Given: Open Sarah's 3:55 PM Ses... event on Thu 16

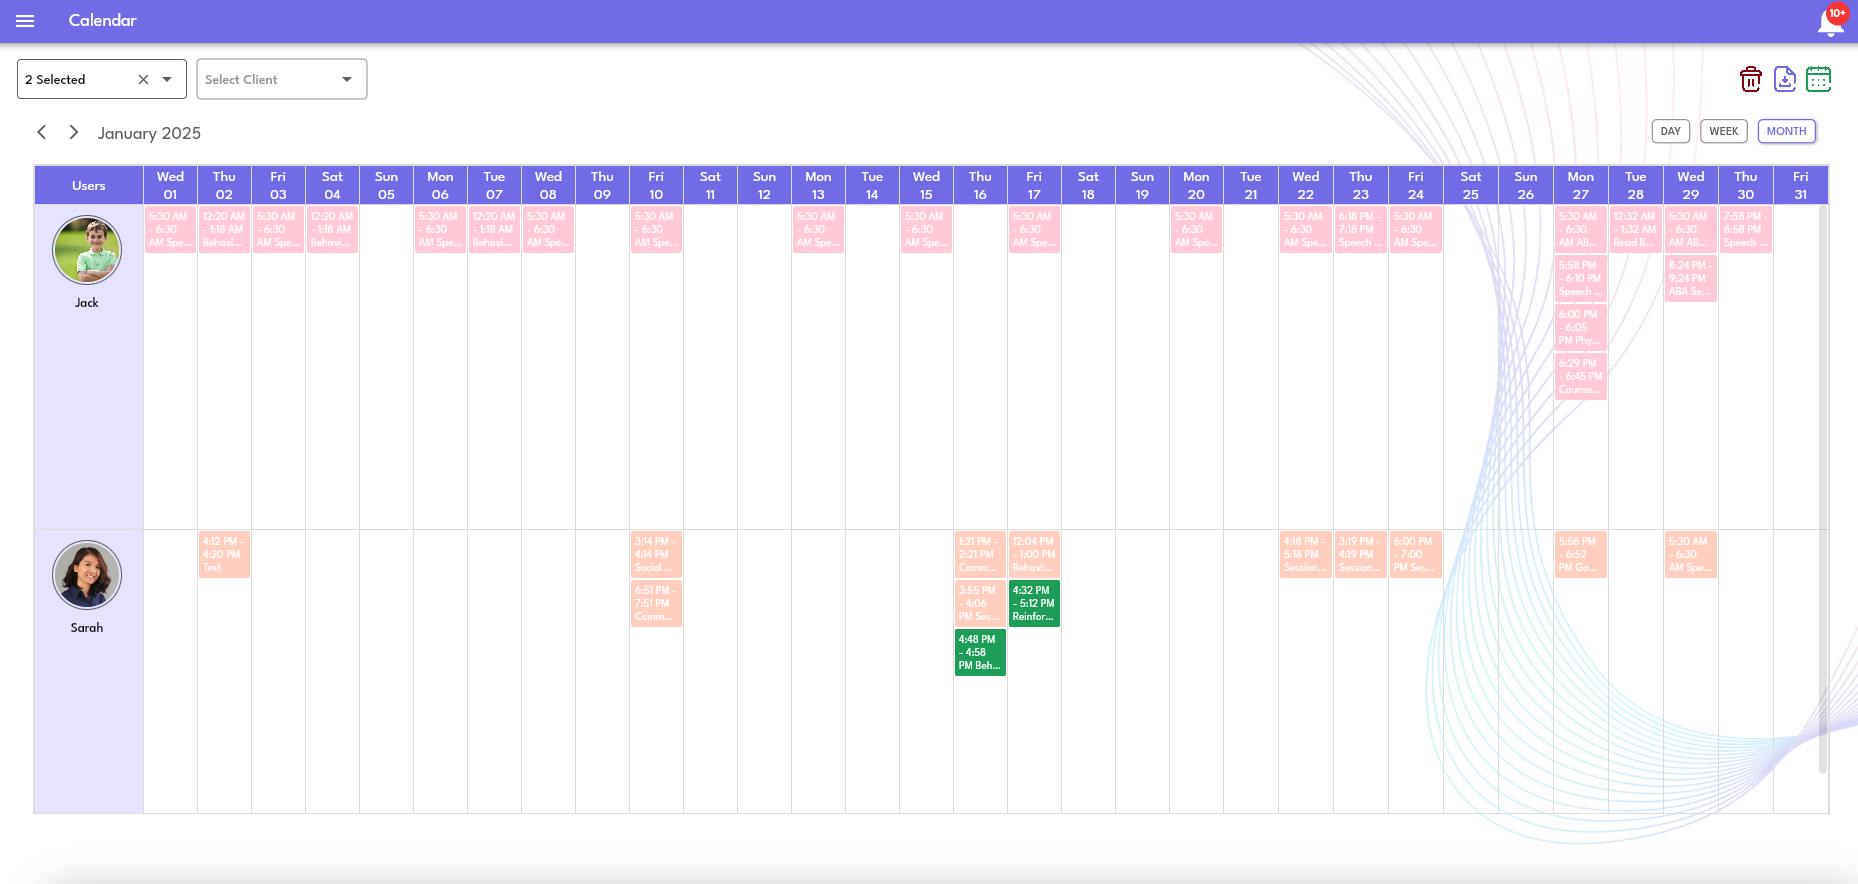Looking at the screenshot, I should [x=980, y=603].
